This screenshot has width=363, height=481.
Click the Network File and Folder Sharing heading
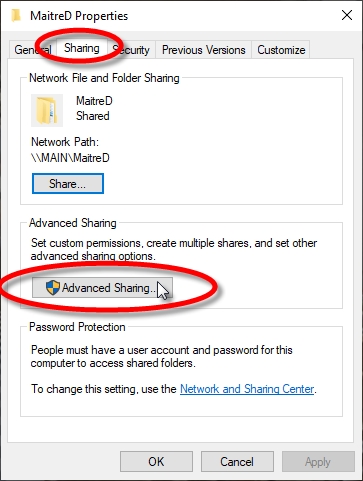coord(104,78)
